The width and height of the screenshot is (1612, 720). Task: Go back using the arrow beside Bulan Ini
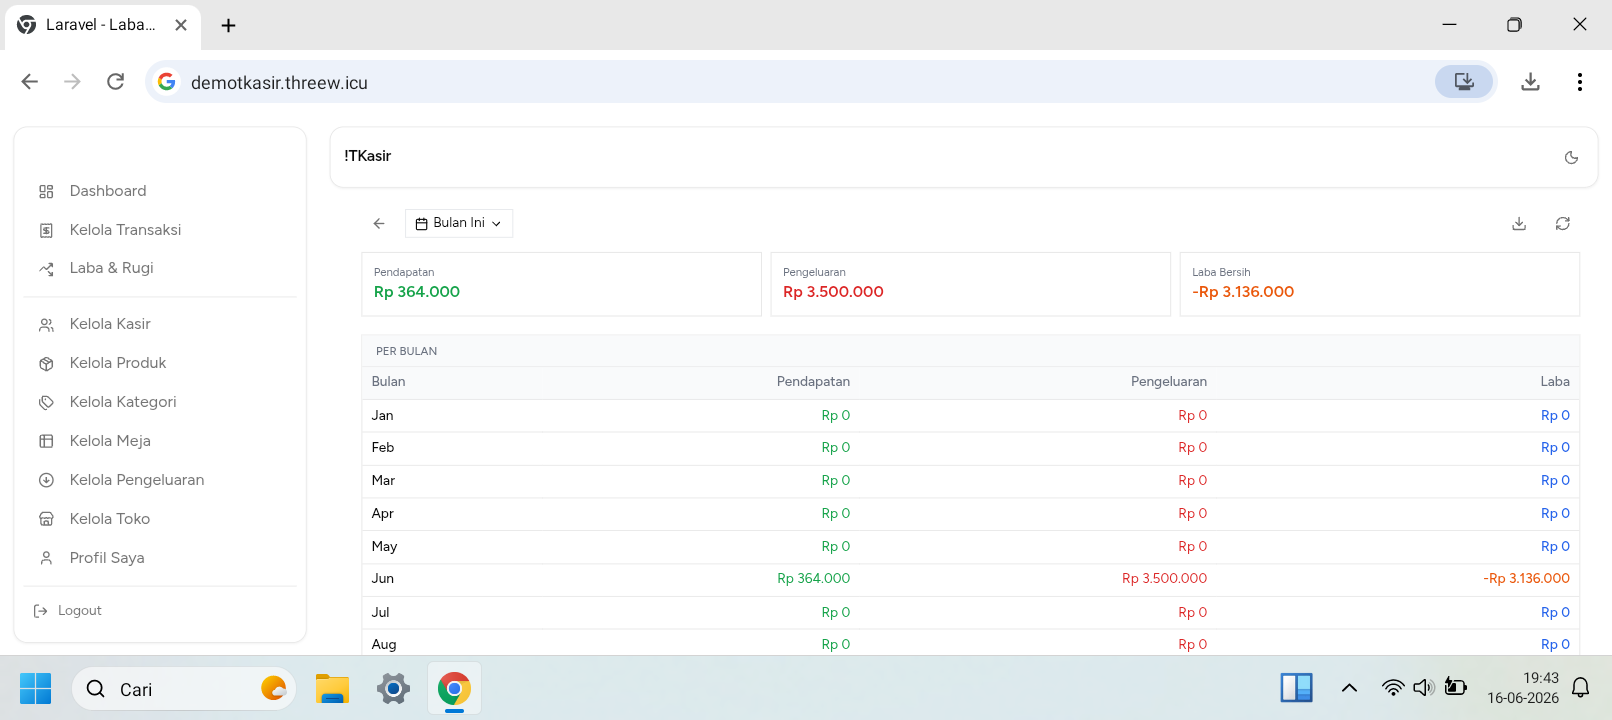point(379,224)
